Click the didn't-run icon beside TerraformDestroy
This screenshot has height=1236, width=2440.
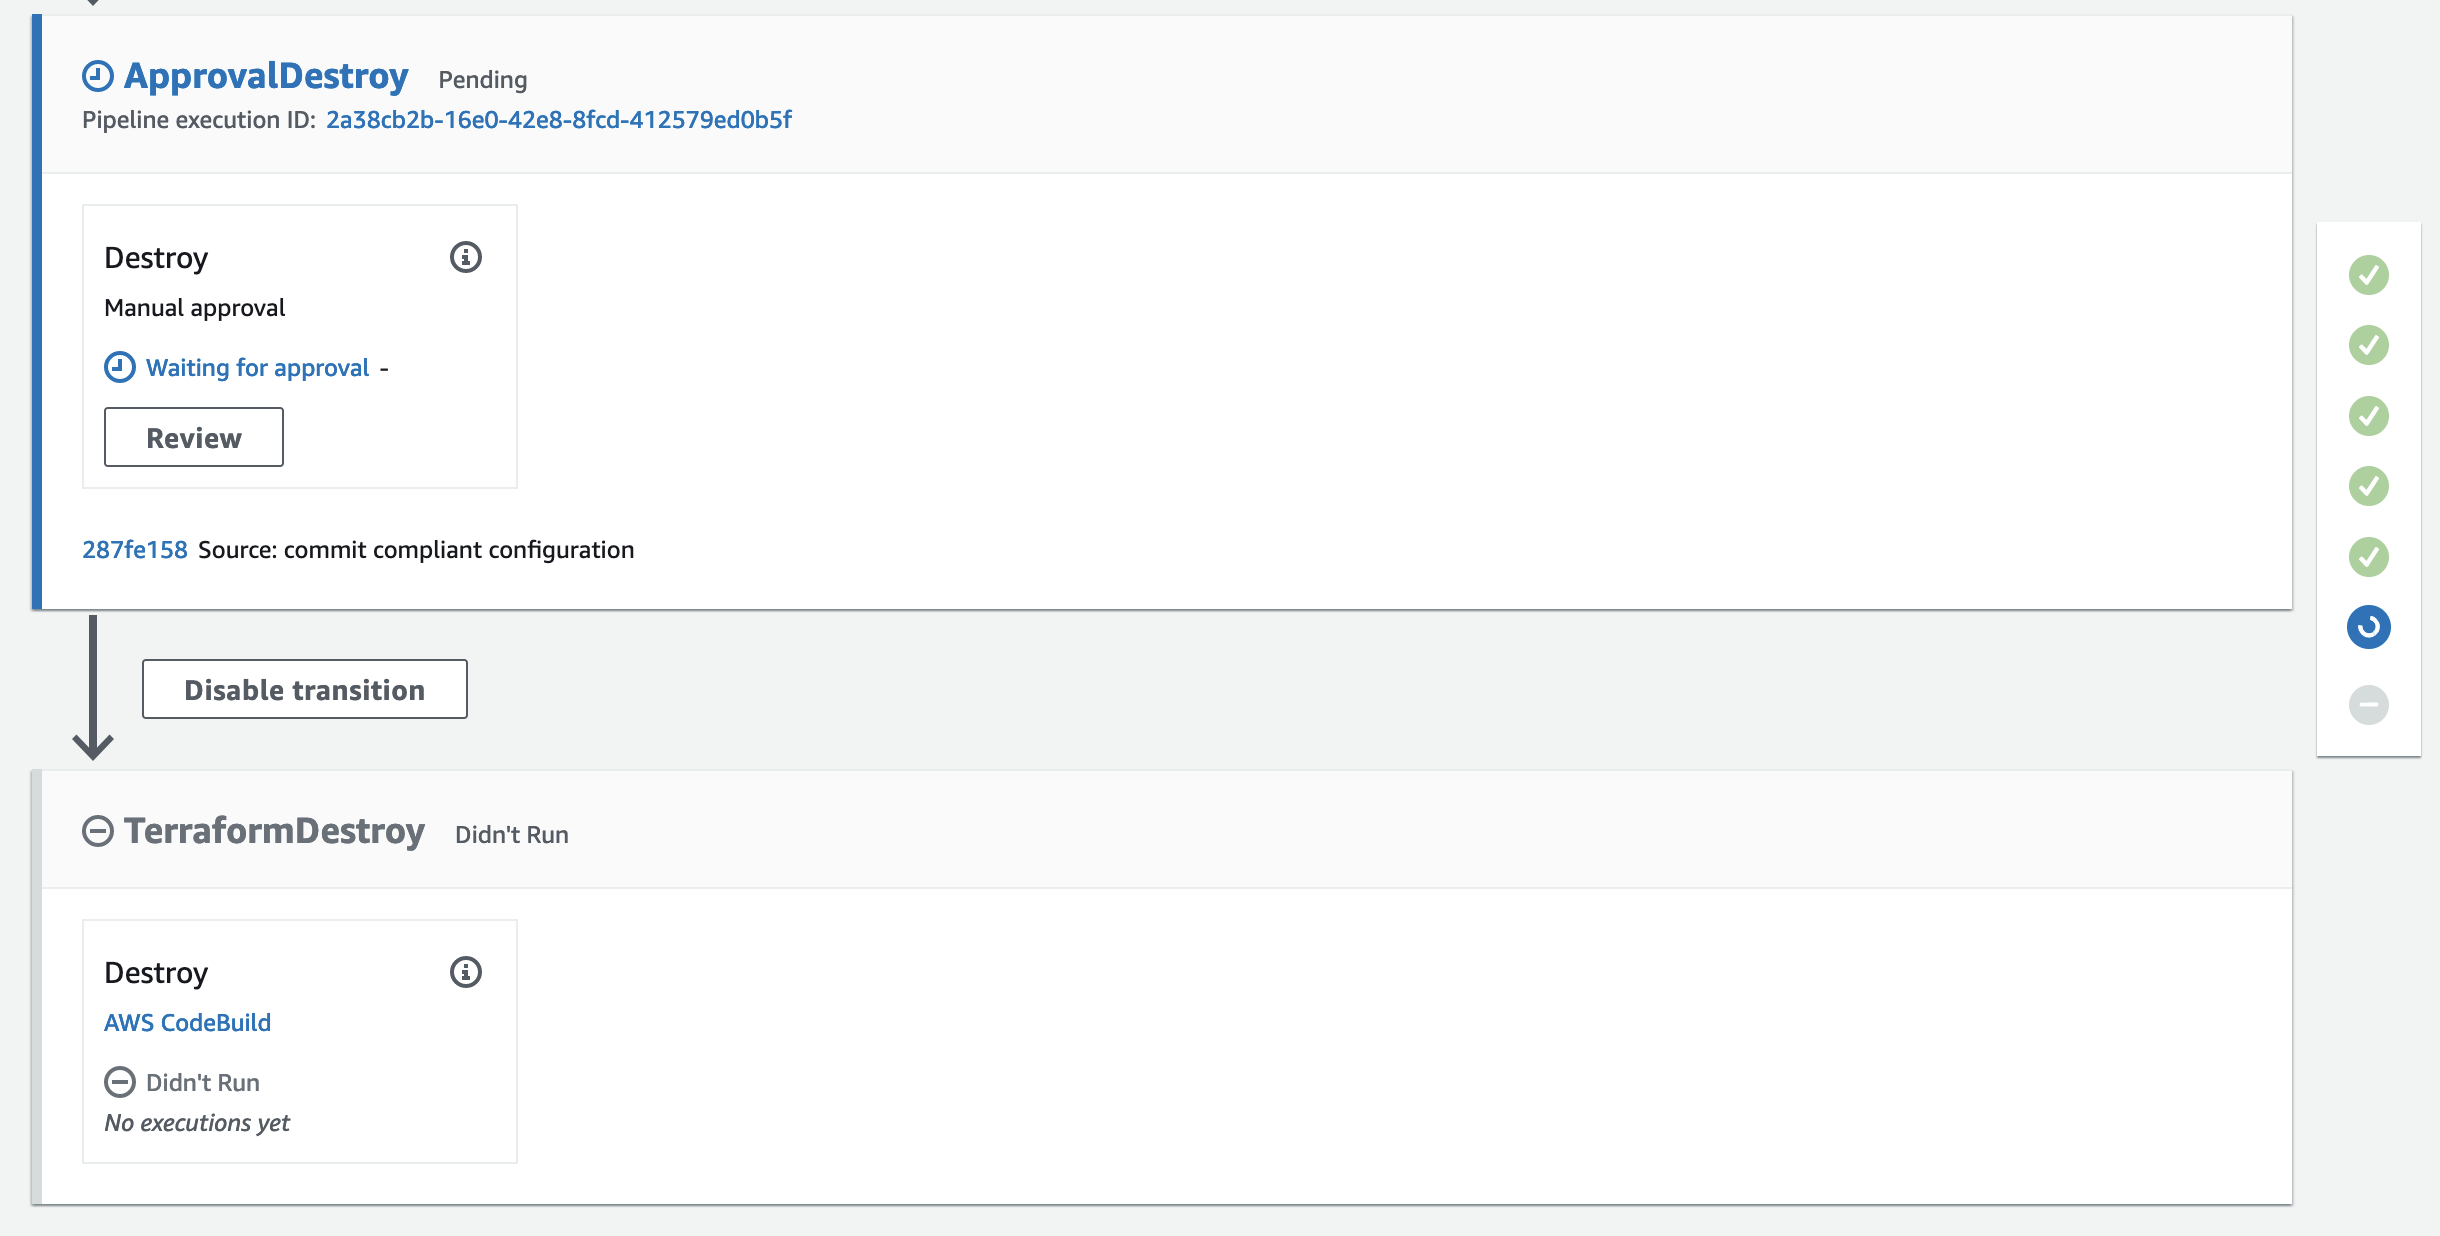[98, 831]
